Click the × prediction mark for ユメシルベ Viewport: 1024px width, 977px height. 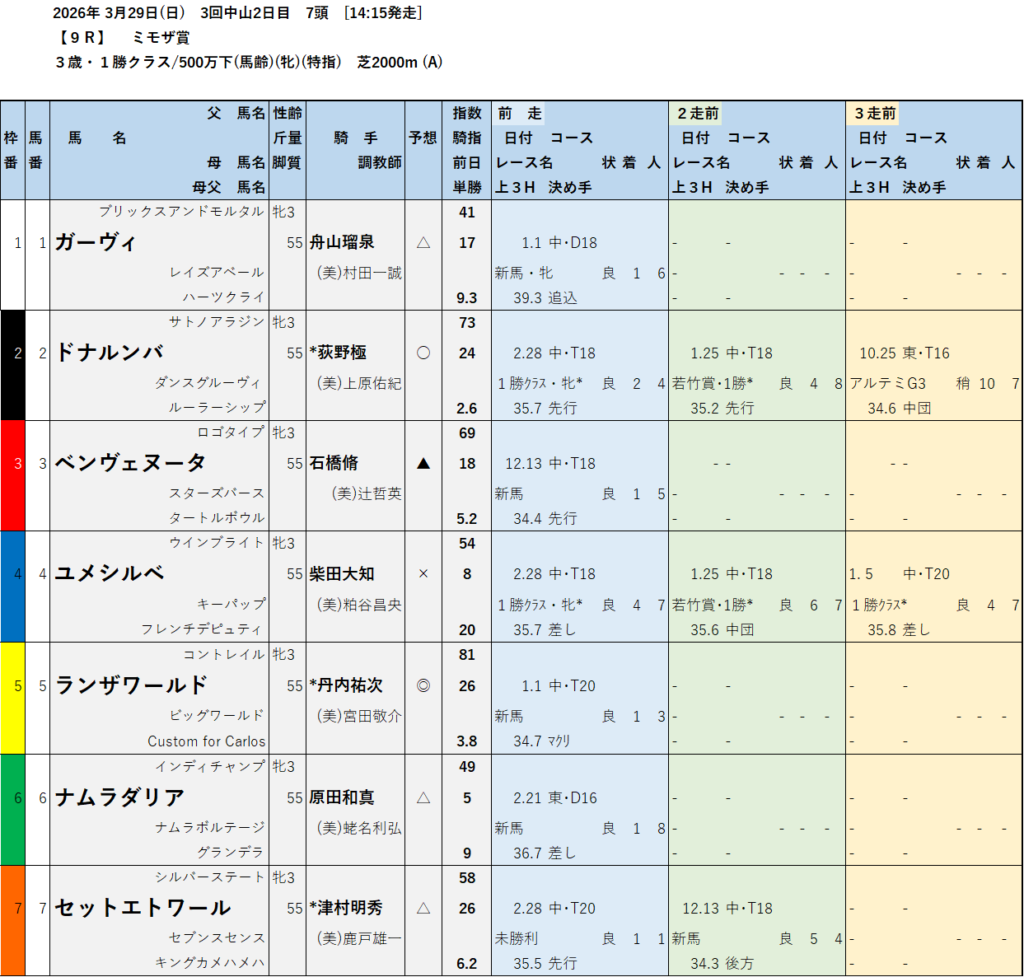coord(423,574)
